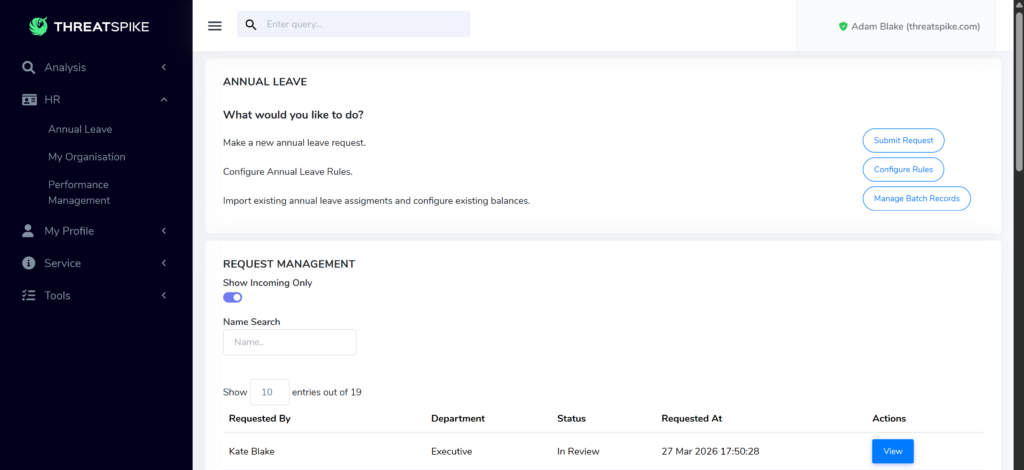Click the green shield icon beside Adam Blake
Image resolution: width=1024 pixels, height=470 pixels.
point(843,26)
